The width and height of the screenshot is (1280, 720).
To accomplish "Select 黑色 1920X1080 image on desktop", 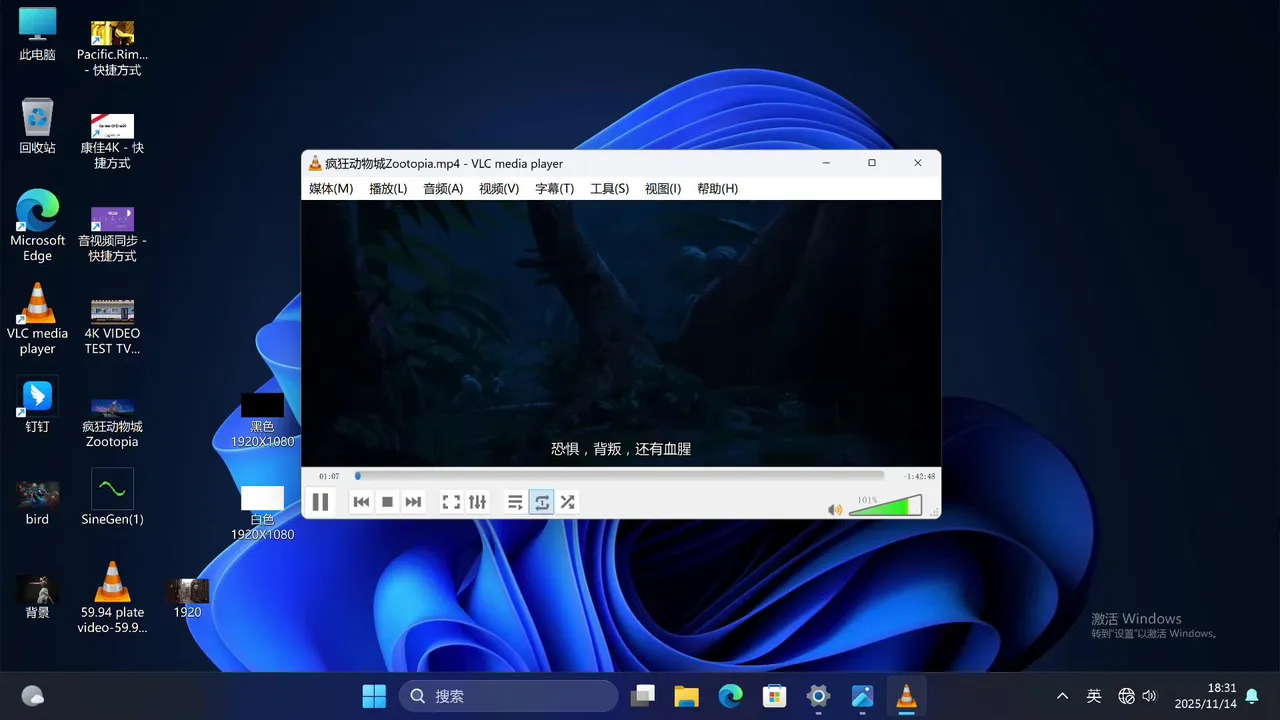I will pos(262,420).
